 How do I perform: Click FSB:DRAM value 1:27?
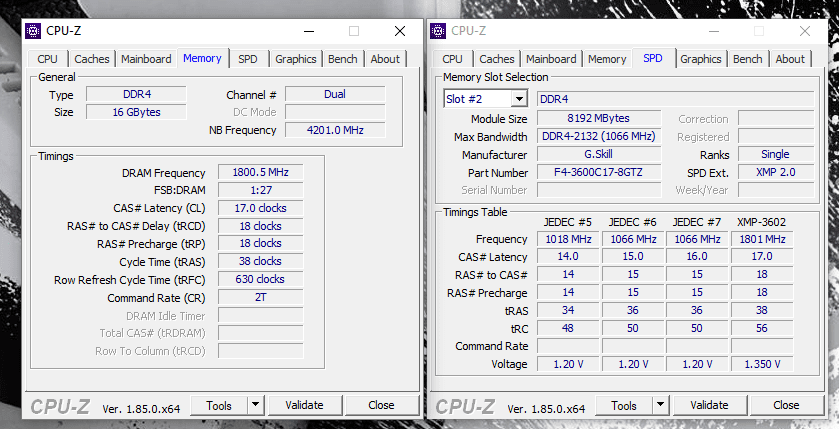pyautogui.click(x=261, y=190)
